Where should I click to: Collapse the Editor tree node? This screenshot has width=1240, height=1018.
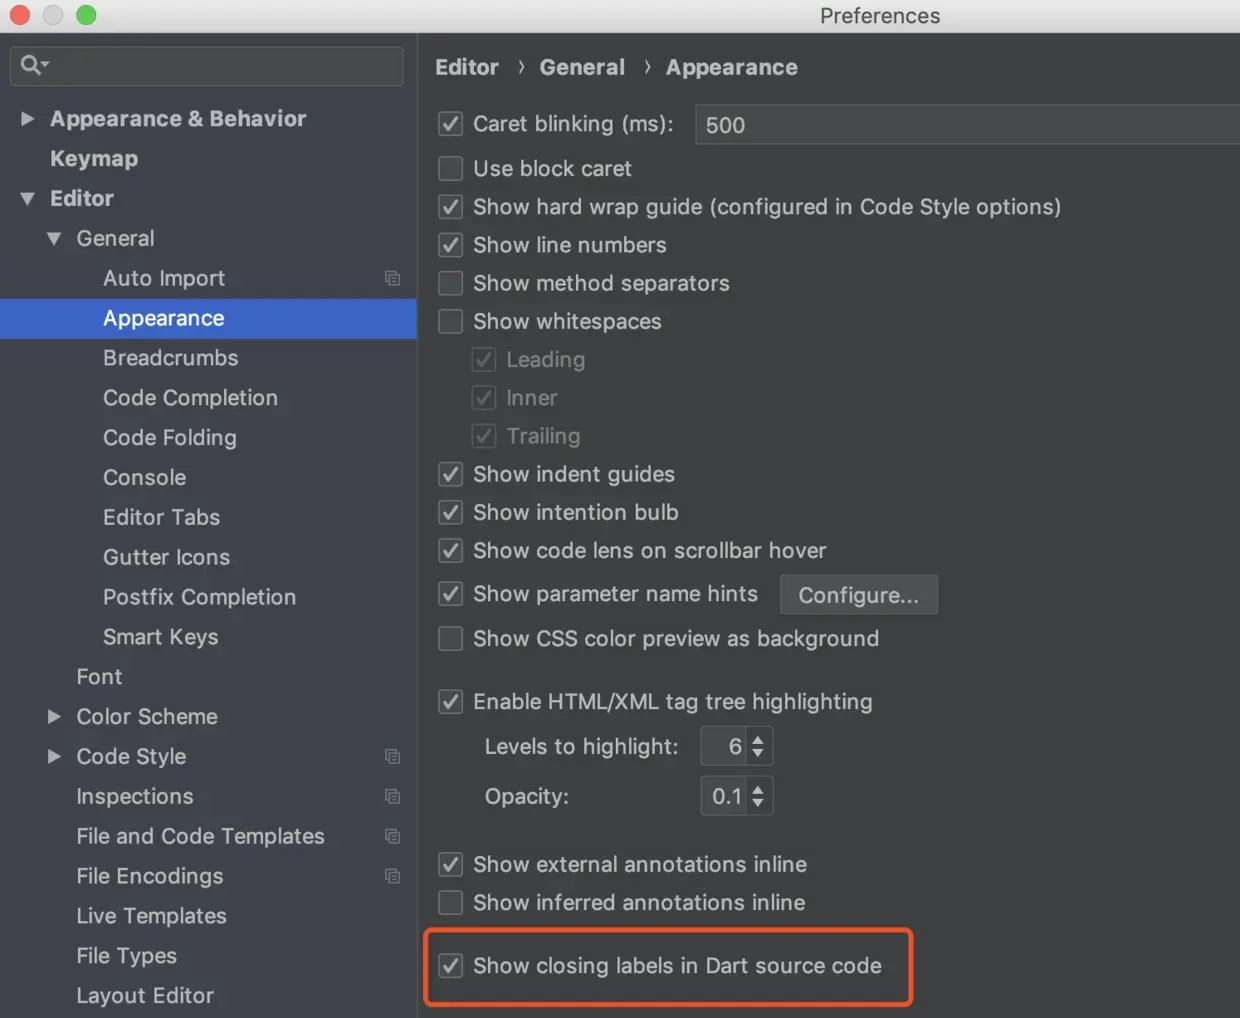[x=28, y=198]
